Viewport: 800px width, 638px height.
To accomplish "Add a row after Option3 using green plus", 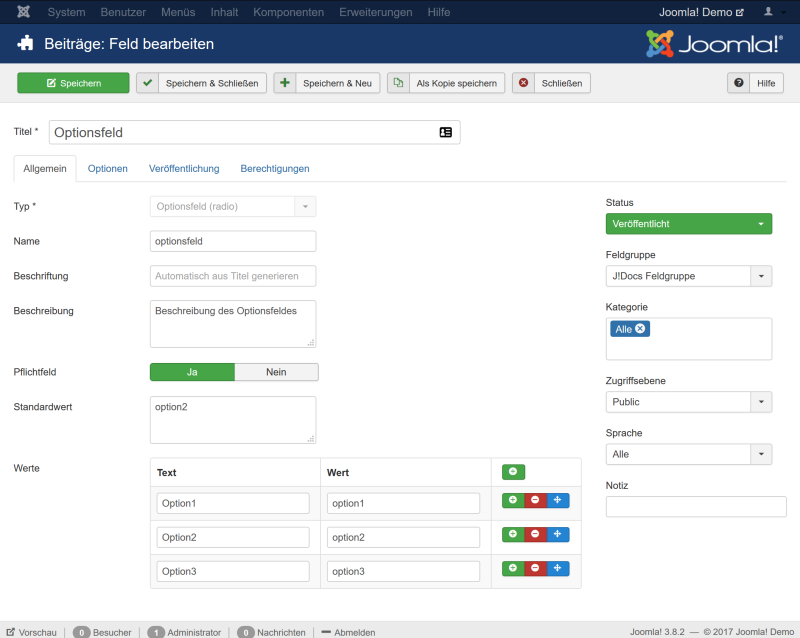I will tap(513, 568).
